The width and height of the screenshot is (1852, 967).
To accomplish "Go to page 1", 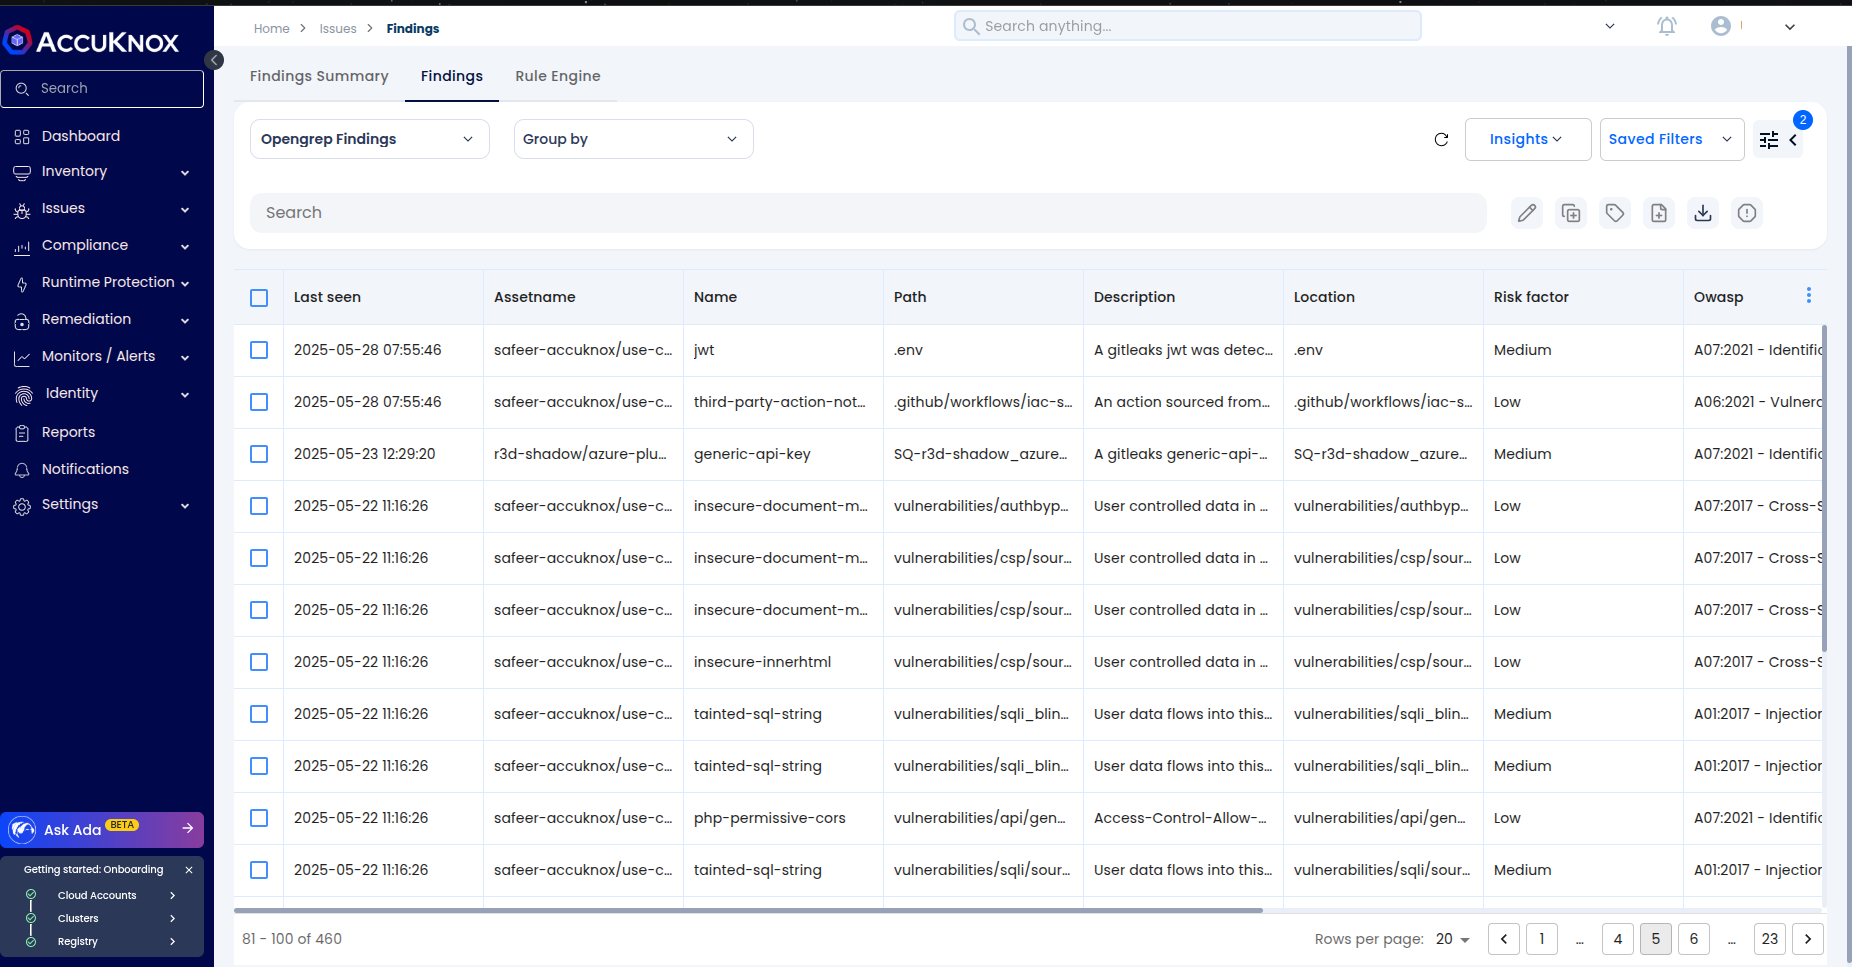I will 1542,939.
